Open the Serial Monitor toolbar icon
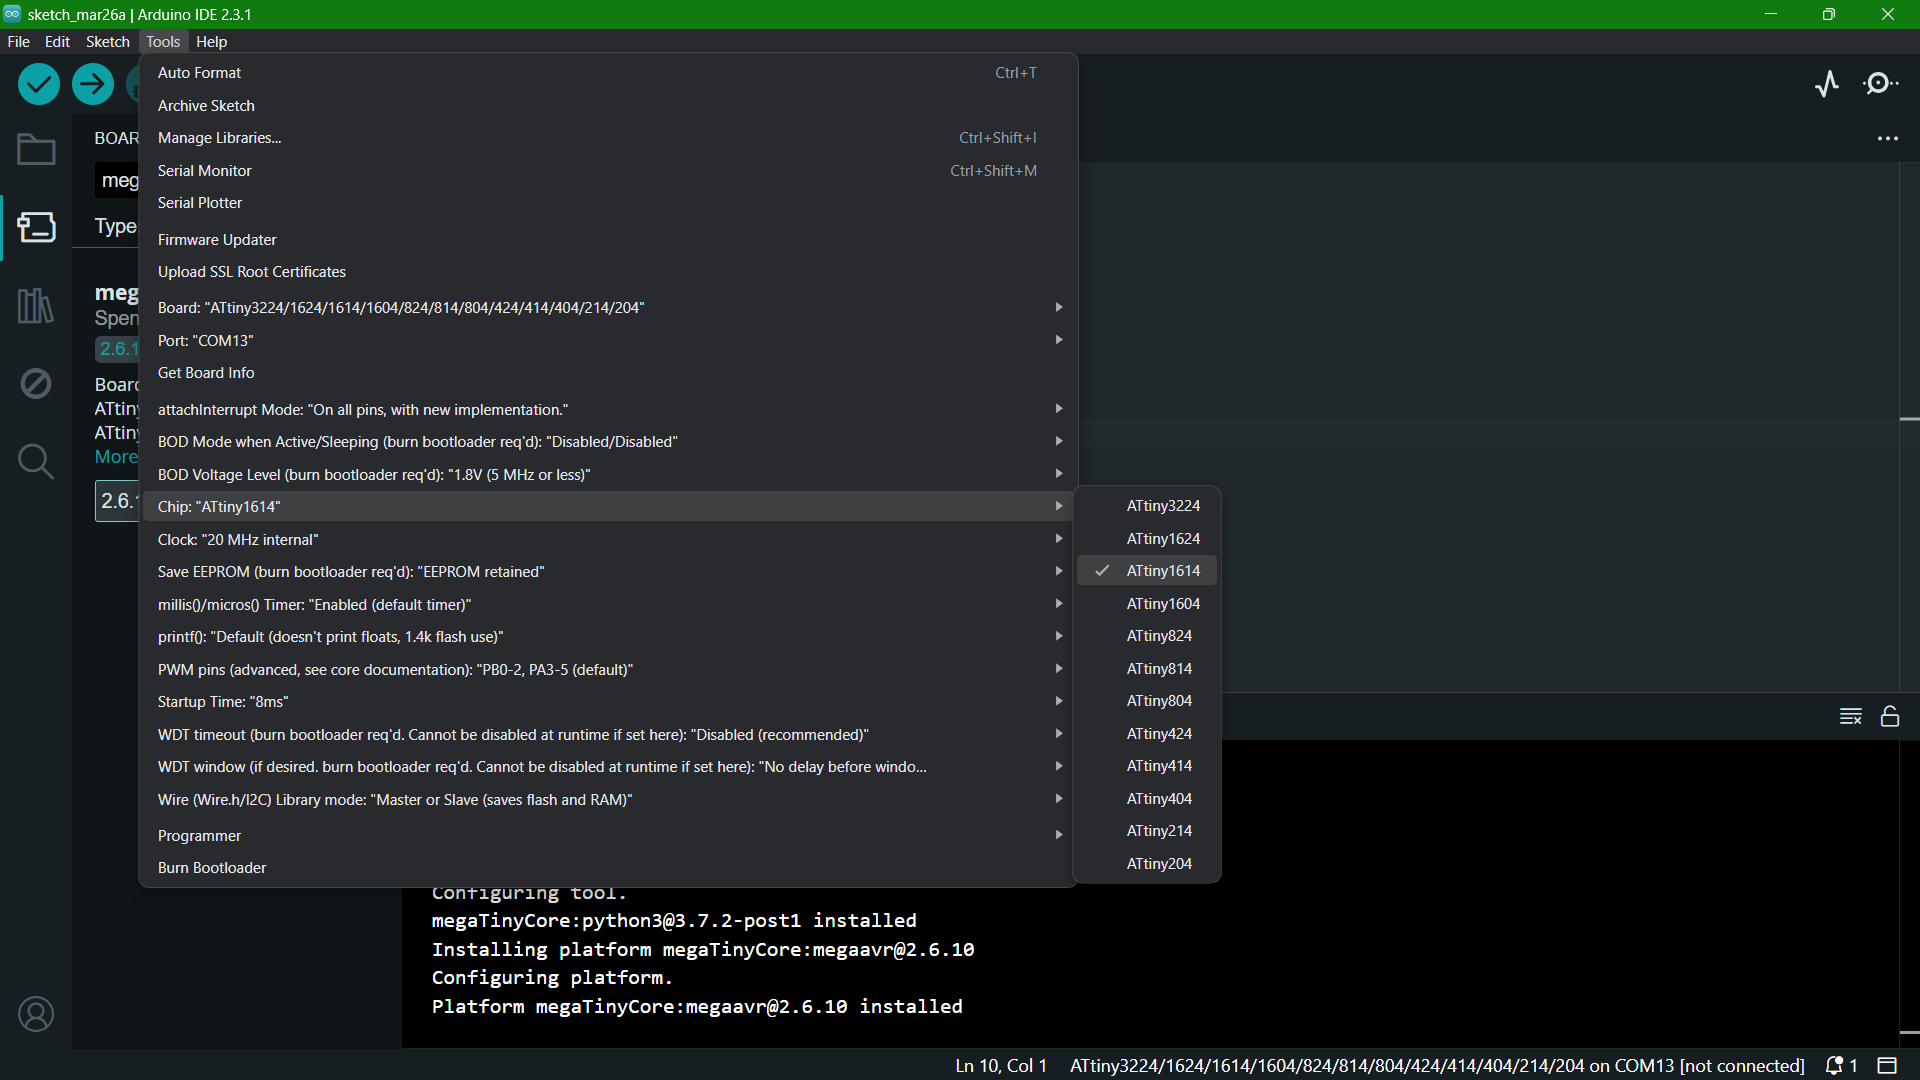The width and height of the screenshot is (1920, 1080). (x=1881, y=84)
